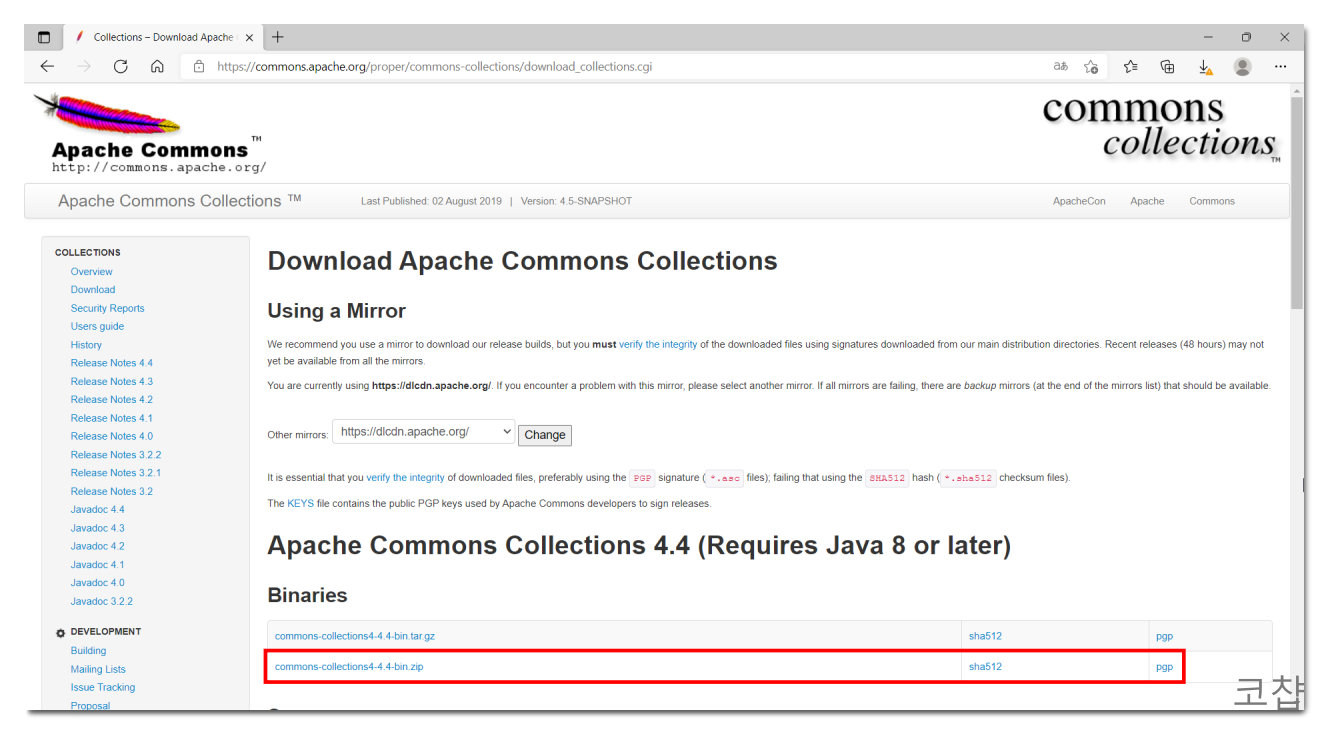This screenshot has width=1328, height=734.
Task: Open the Other mirrors dropdown
Action: click(x=424, y=432)
